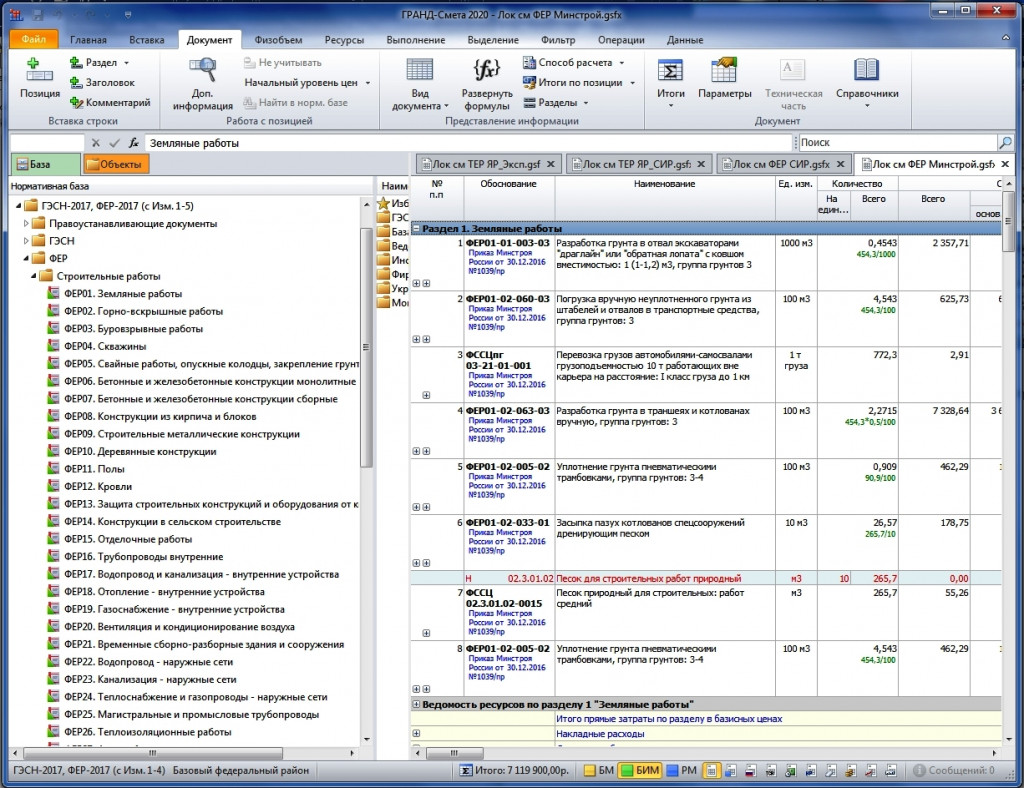The height and width of the screenshot is (788, 1024).
Task: Open the Накладные расходы link
Action: (x=600, y=734)
